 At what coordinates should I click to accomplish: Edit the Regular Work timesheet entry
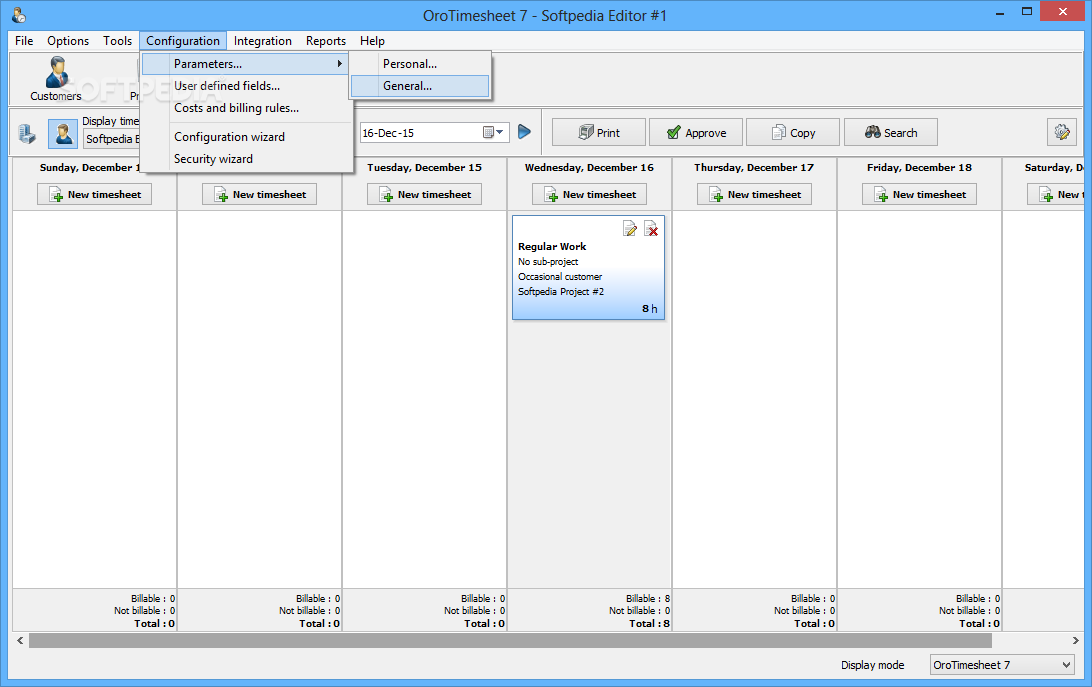pyautogui.click(x=630, y=229)
